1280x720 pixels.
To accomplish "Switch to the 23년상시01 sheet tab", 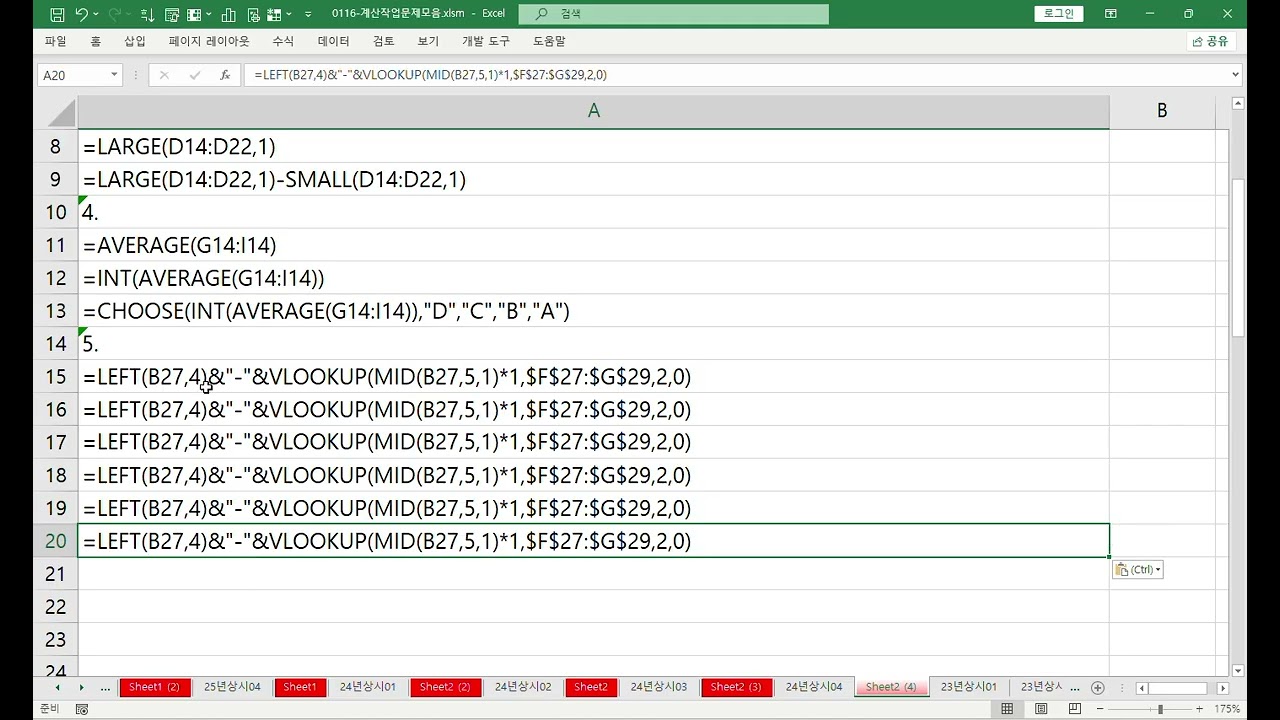I will [x=968, y=687].
